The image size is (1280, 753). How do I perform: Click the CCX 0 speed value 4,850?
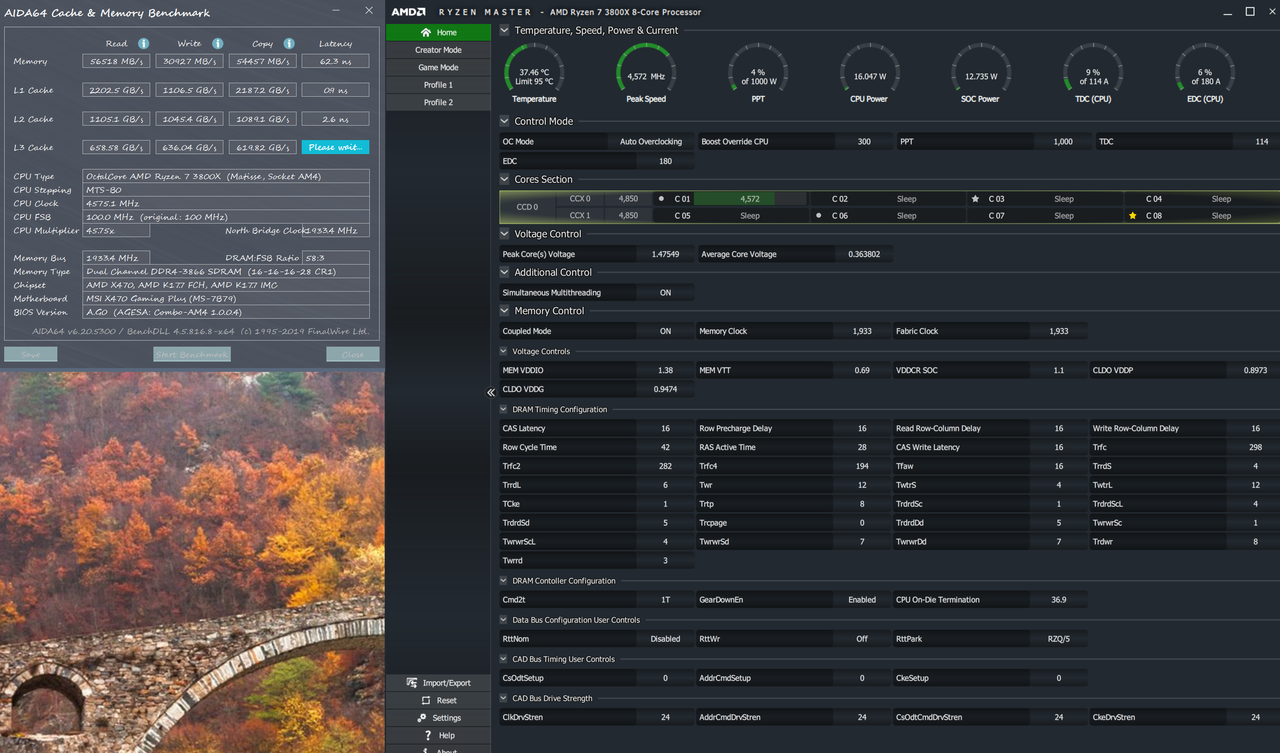[x=628, y=199]
